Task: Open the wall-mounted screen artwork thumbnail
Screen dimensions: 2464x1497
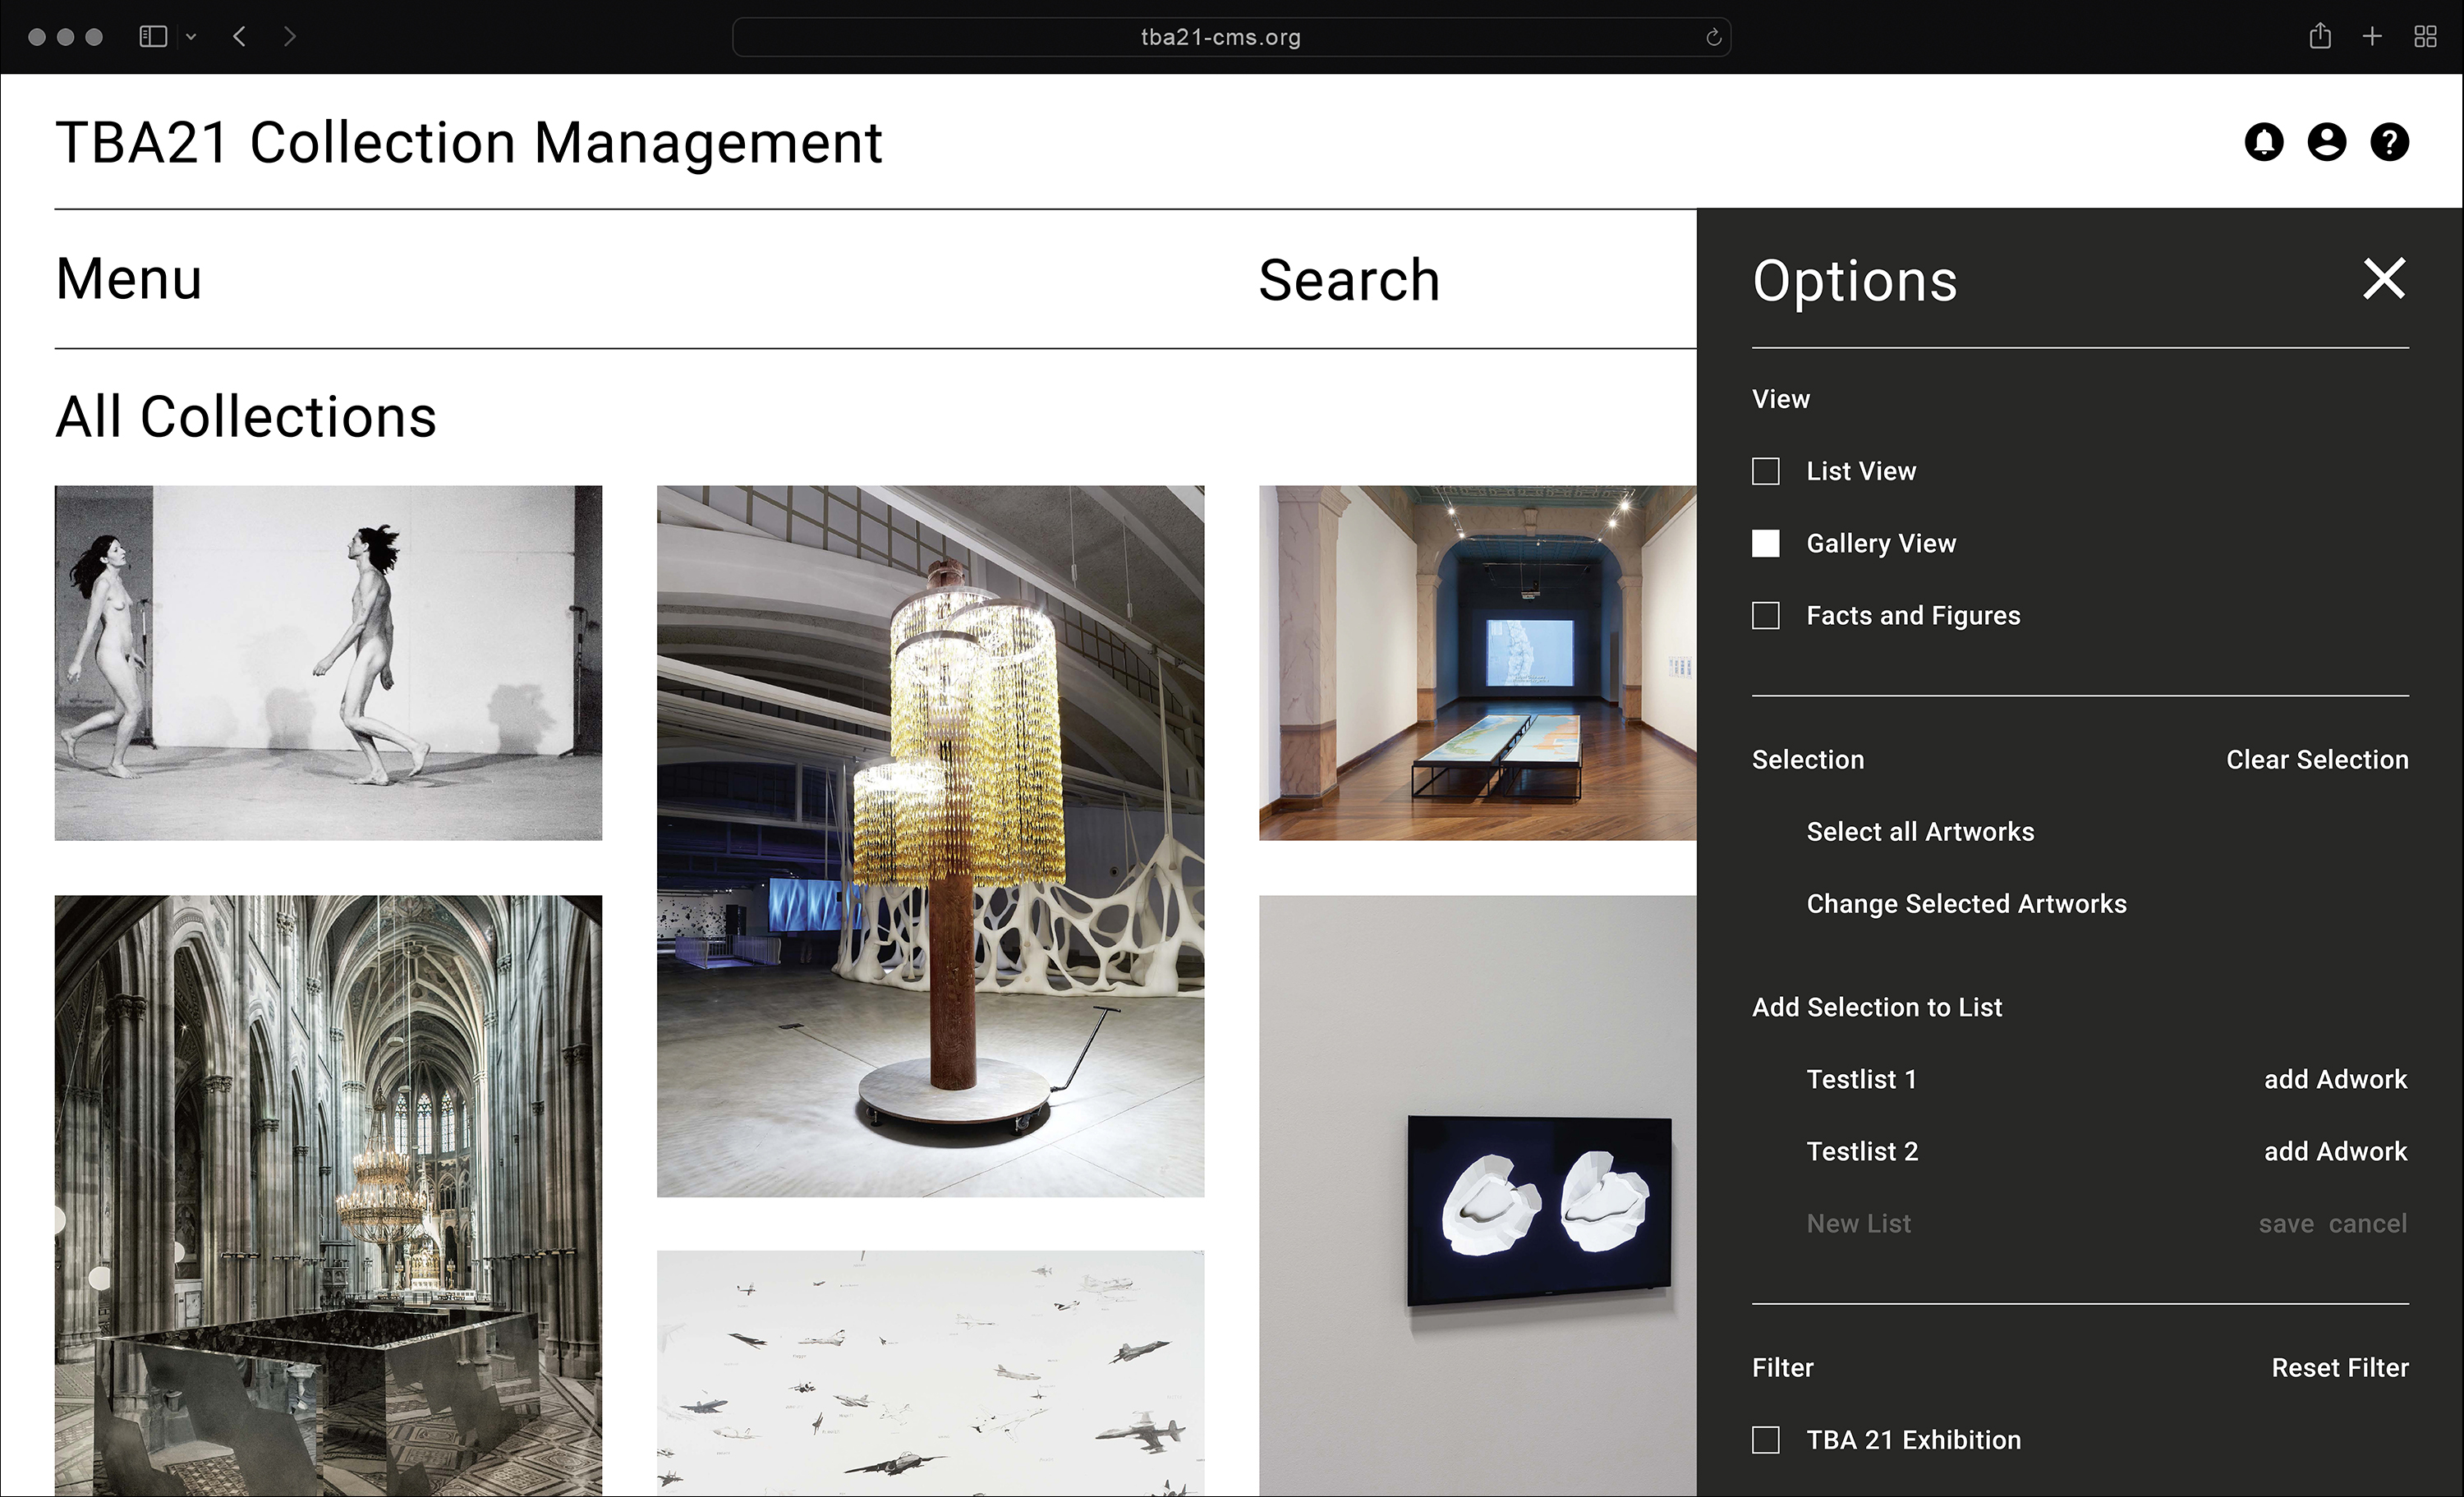Action: (1477, 1195)
